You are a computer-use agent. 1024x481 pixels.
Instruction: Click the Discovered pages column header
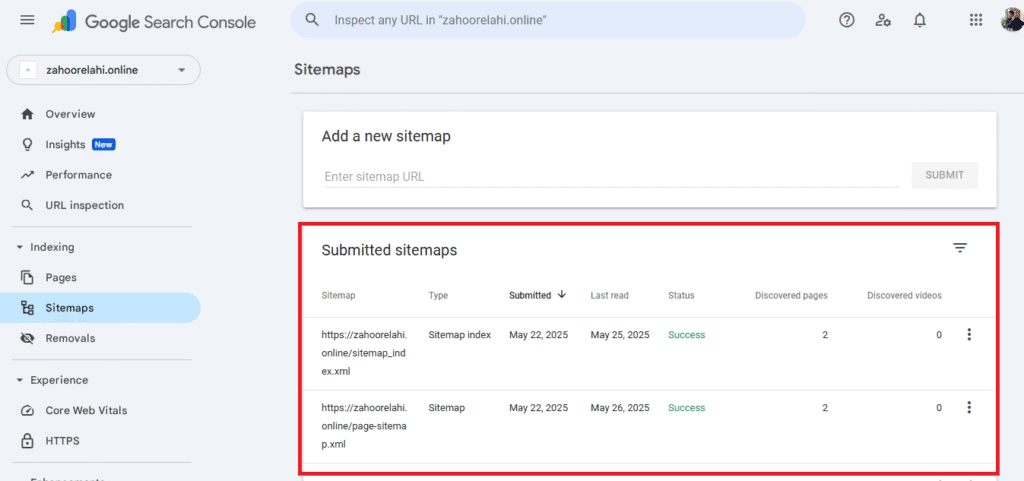[791, 296]
